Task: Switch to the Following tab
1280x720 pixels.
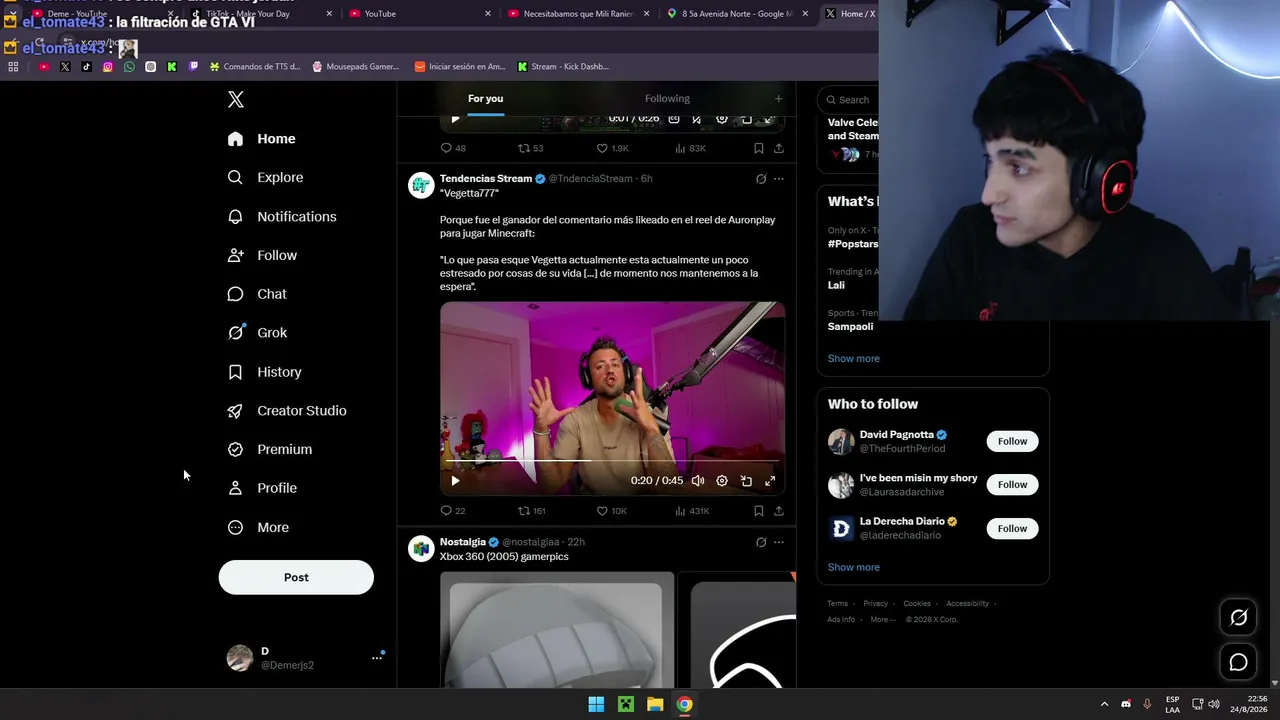Action: 667,98
